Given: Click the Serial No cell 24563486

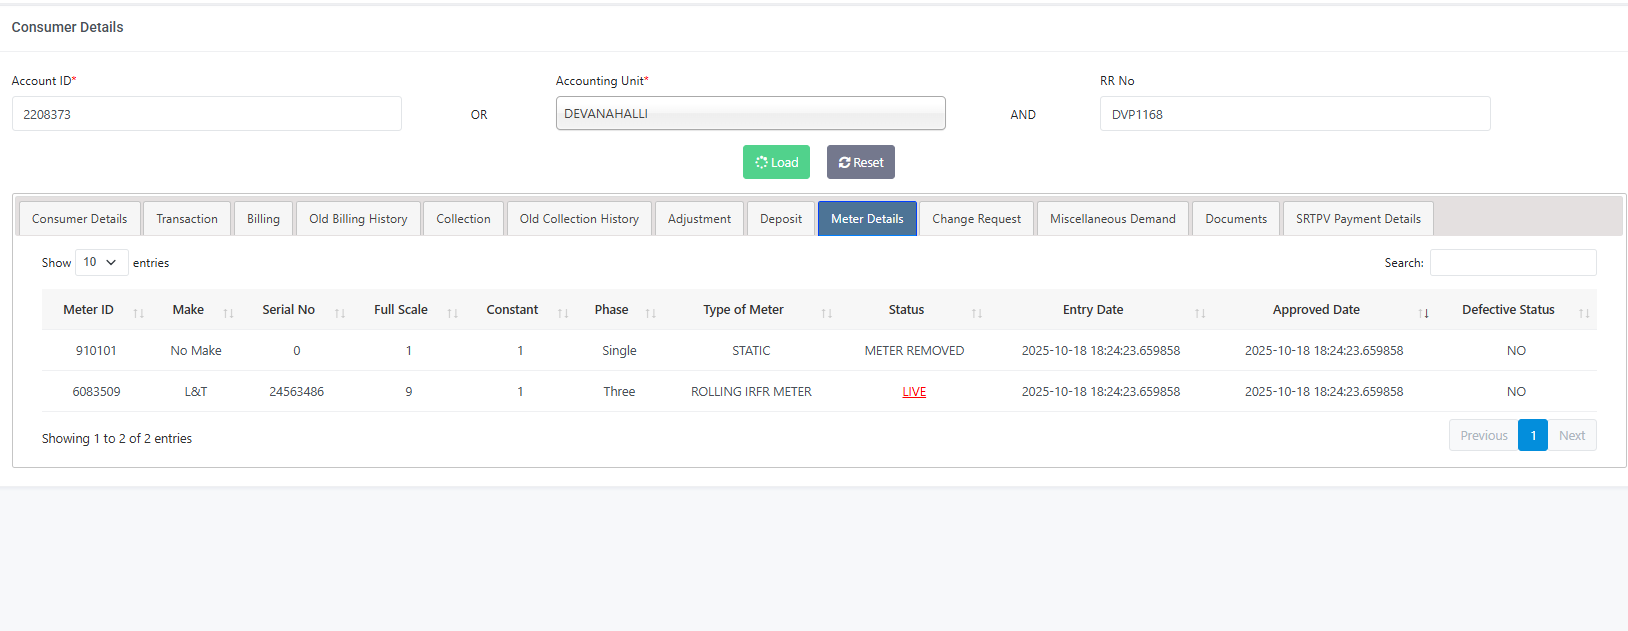Looking at the screenshot, I should (x=296, y=392).
